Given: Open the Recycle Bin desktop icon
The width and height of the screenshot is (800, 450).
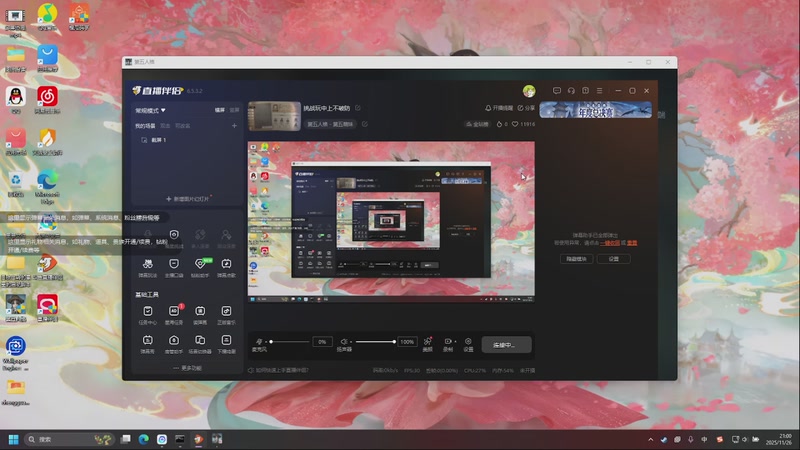Looking at the screenshot, I should pos(16,184).
